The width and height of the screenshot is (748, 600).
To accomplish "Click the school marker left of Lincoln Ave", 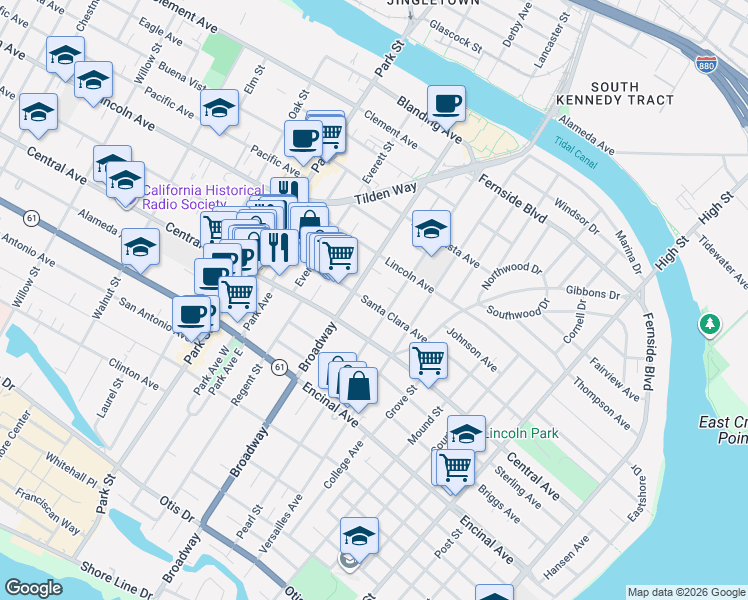I will point(39,115).
